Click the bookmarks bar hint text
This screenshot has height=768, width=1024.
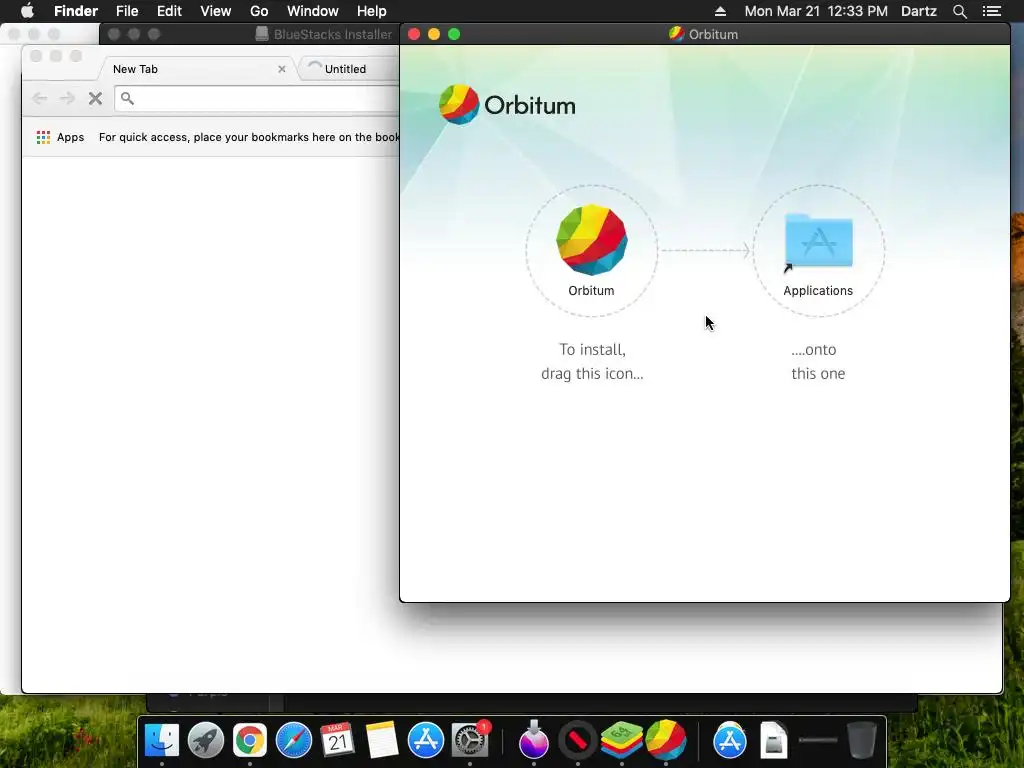click(x=249, y=137)
